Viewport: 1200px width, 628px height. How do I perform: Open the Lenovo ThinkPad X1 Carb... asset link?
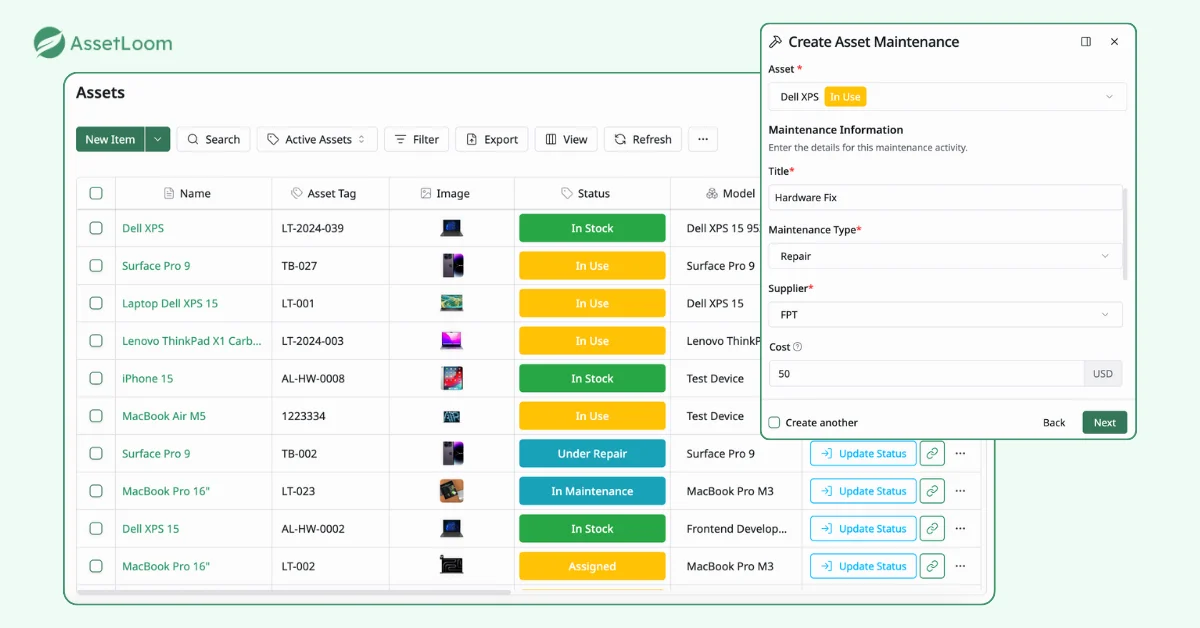tap(192, 341)
